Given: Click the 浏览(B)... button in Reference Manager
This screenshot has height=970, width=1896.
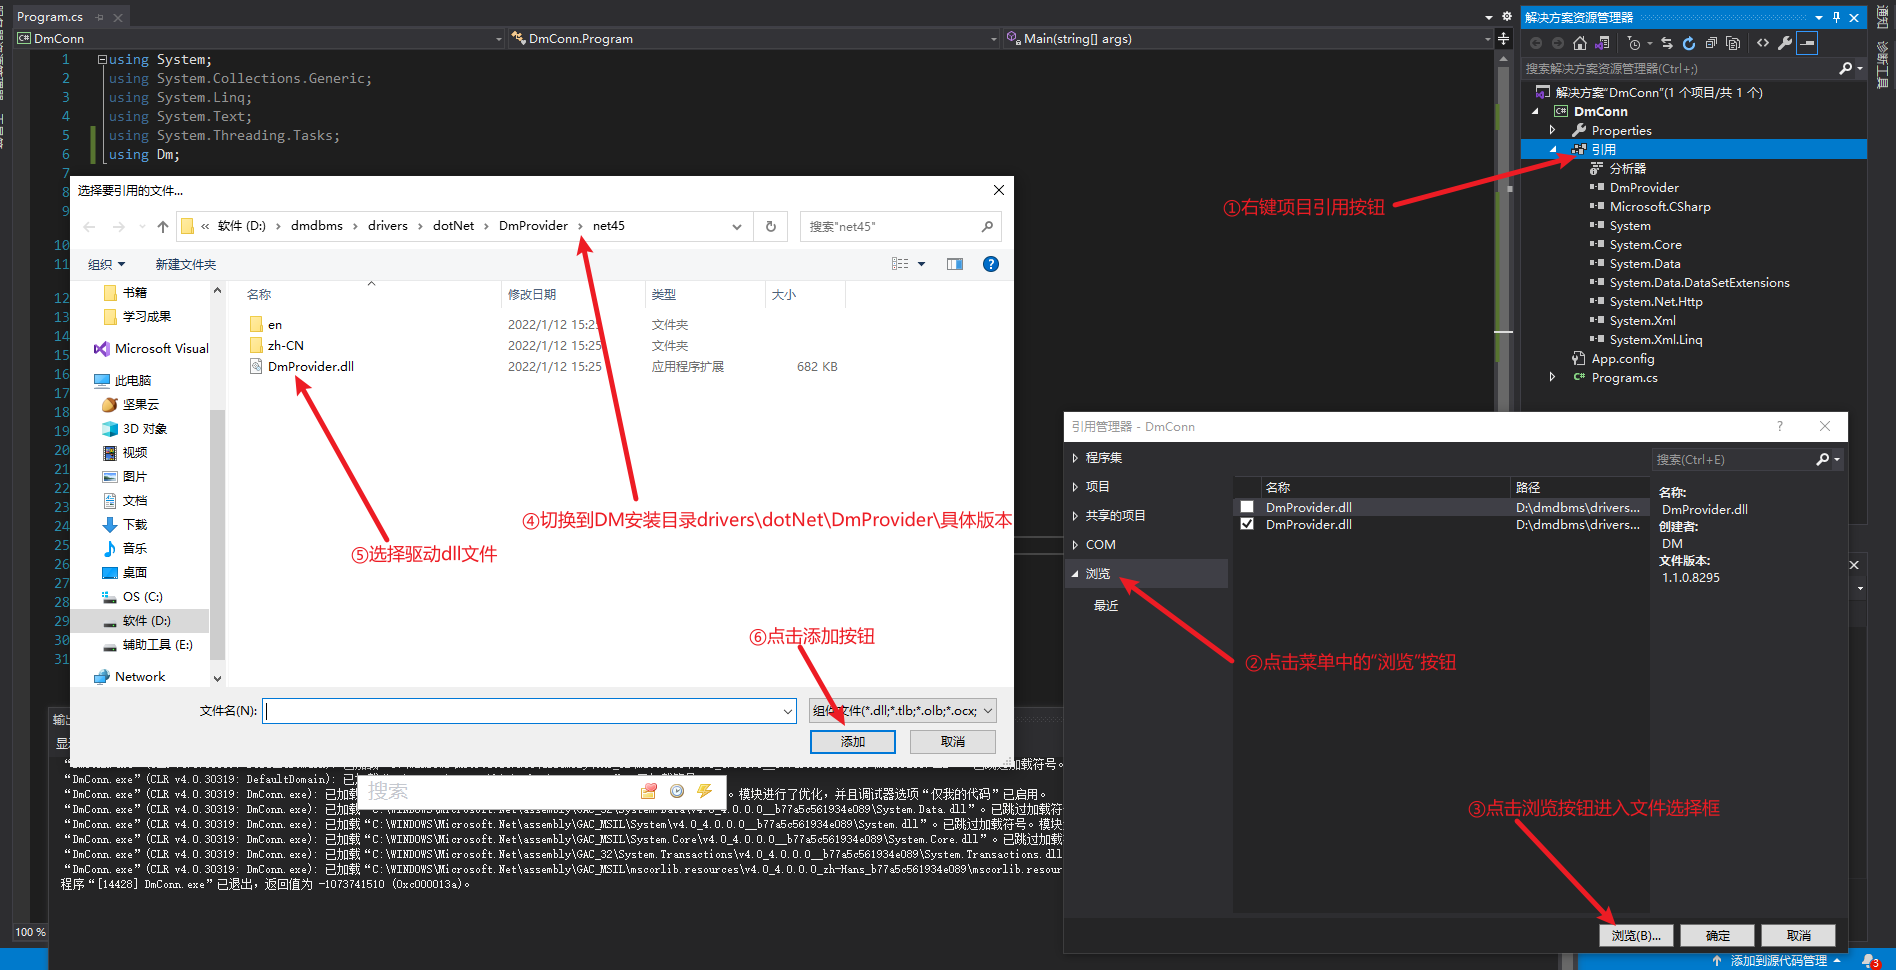Looking at the screenshot, I should [1636, 936].
